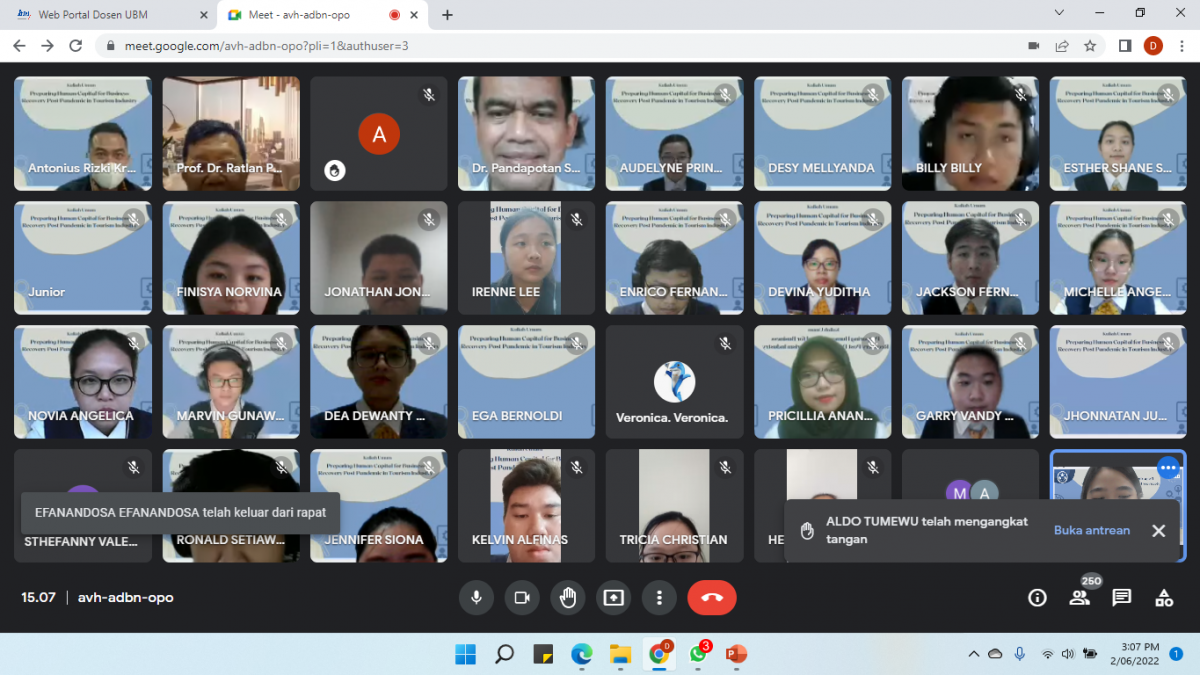
Task: Open the blue three-dot options on the highlighted tile
Action: pyautogui.click(x=1167, y=468)
